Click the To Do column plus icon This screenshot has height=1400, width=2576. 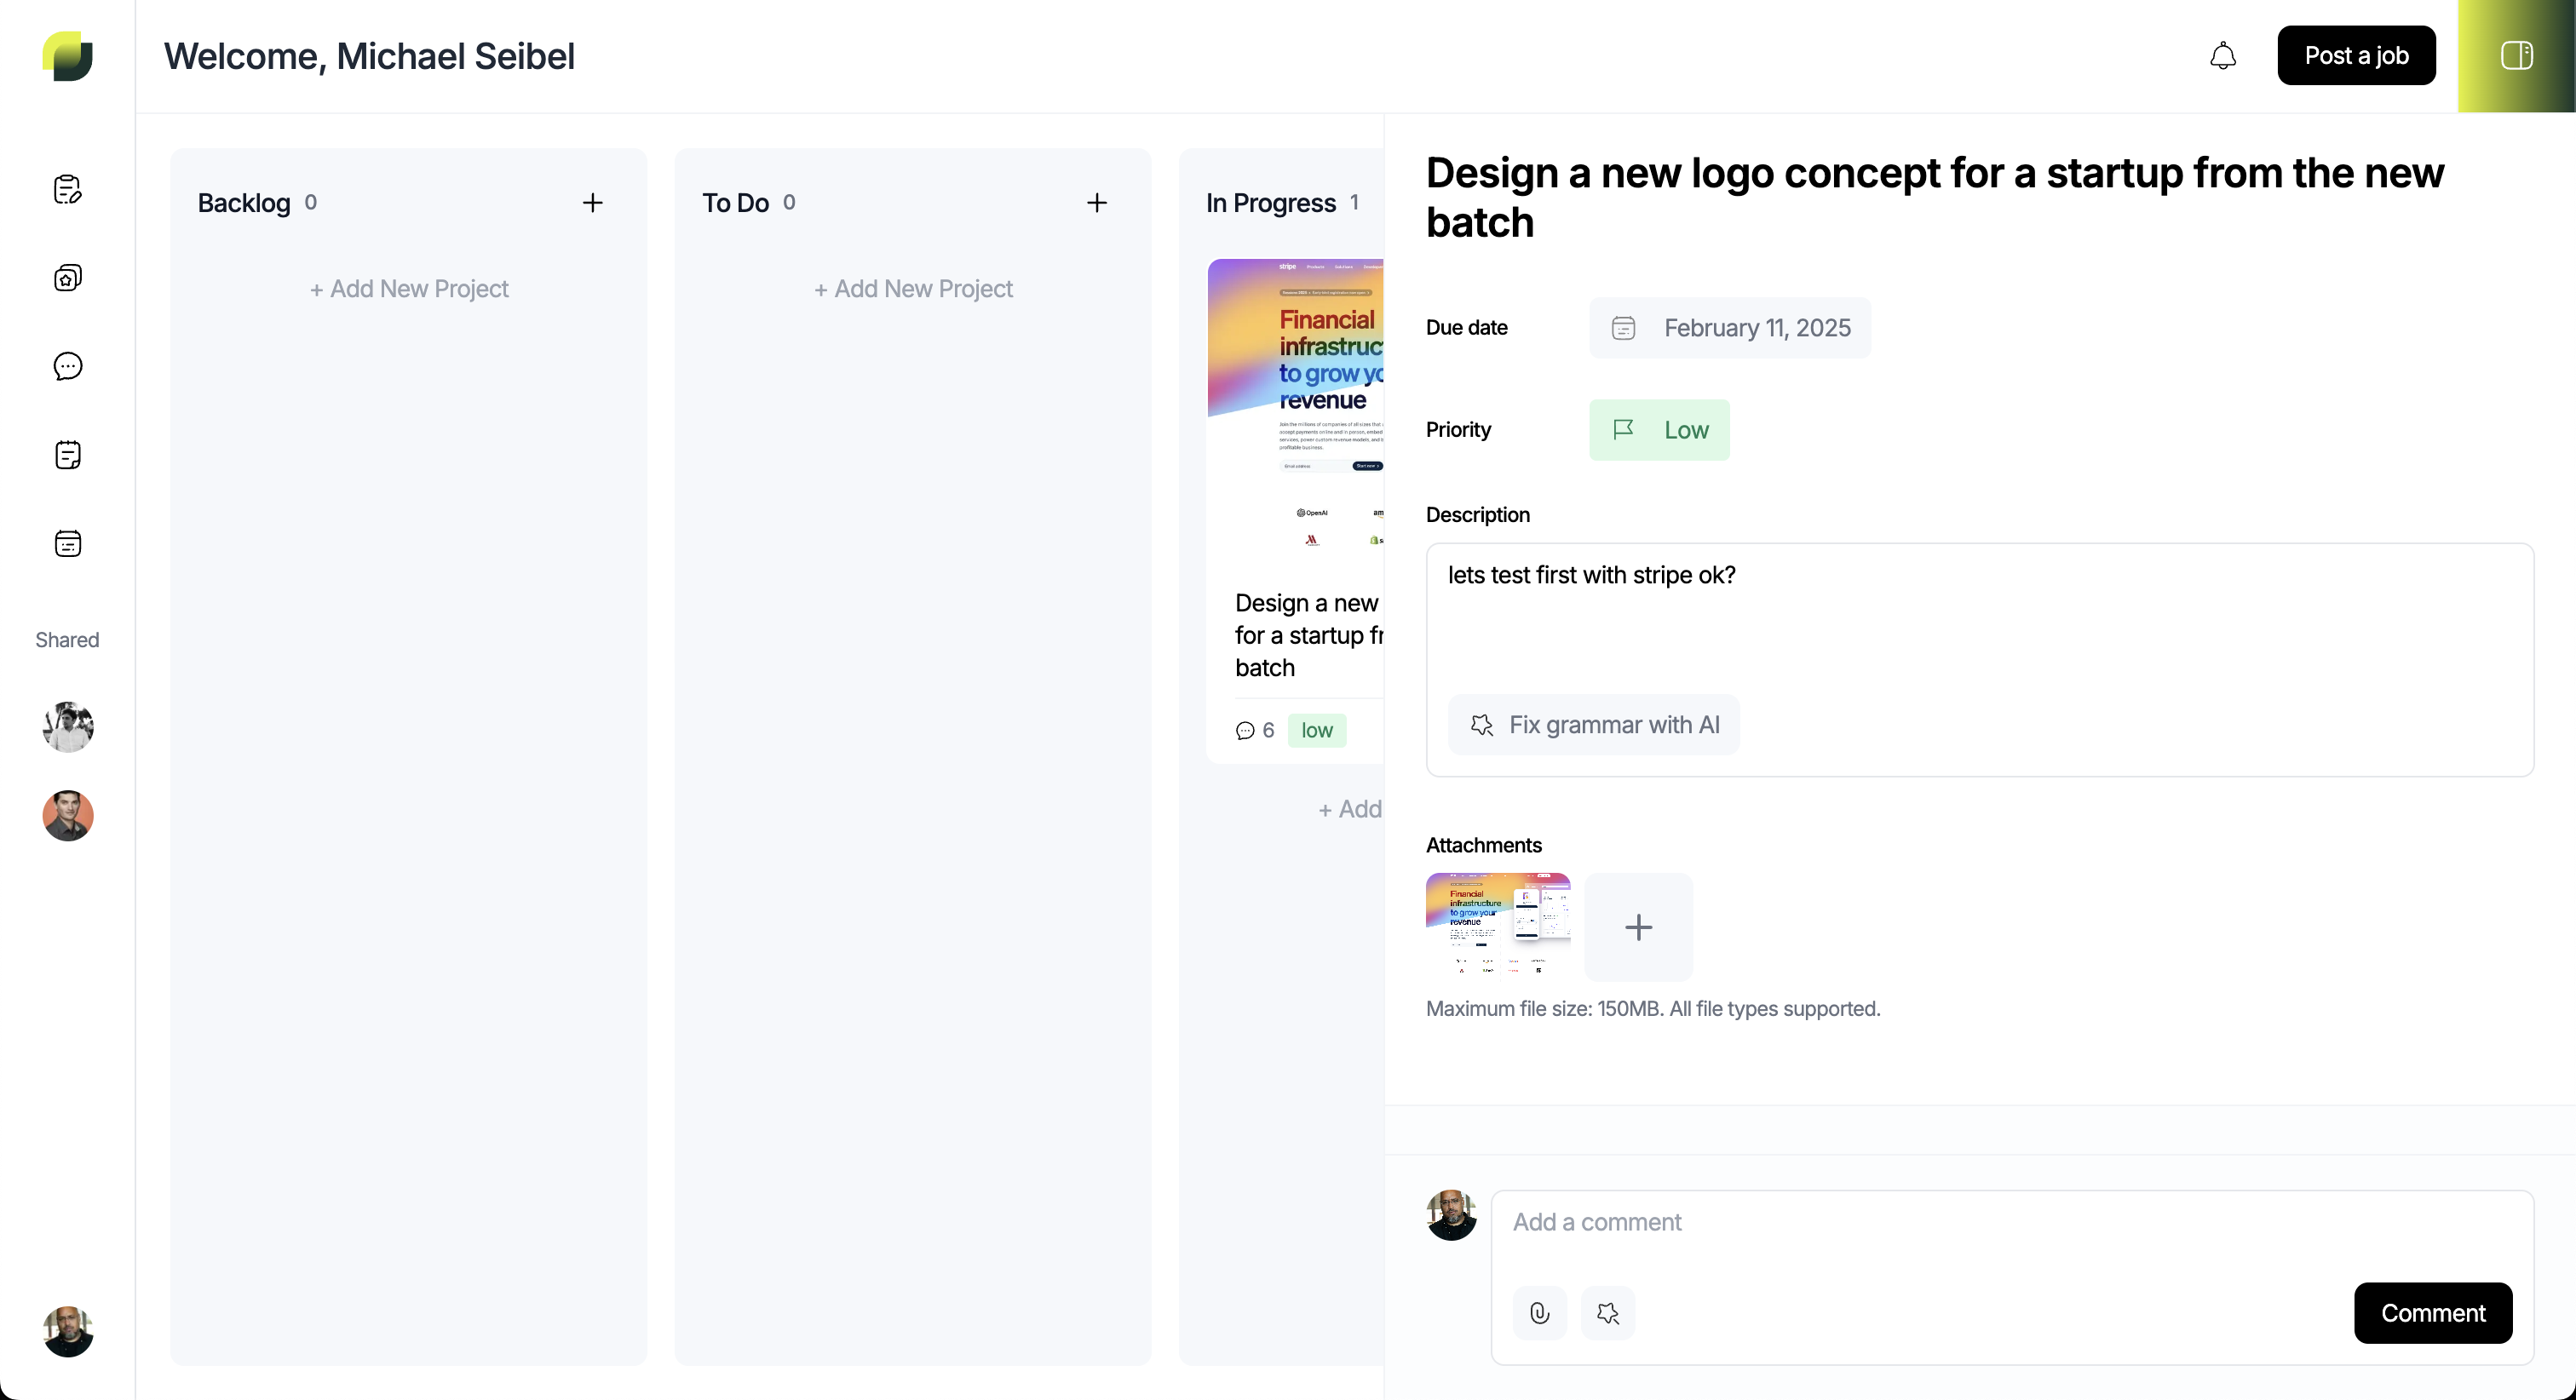point(1097,203)
